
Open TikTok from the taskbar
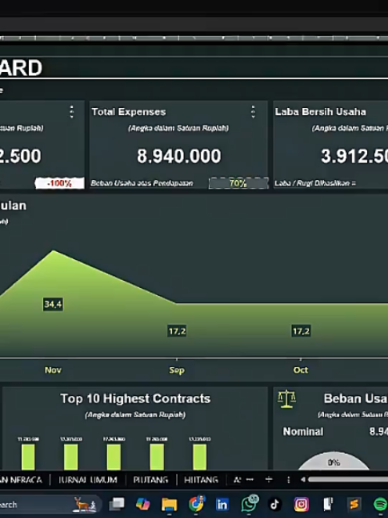[x=275, y=504]
